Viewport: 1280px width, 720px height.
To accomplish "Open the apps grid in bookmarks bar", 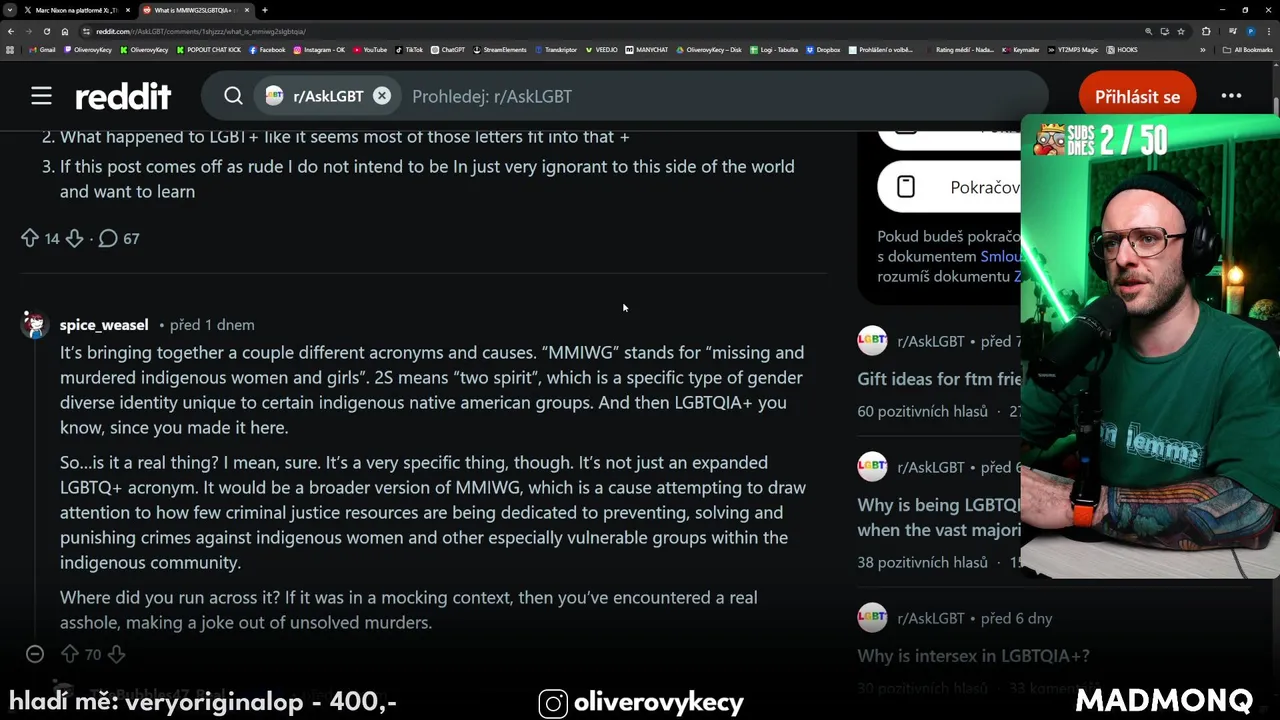I will [10, 49].
